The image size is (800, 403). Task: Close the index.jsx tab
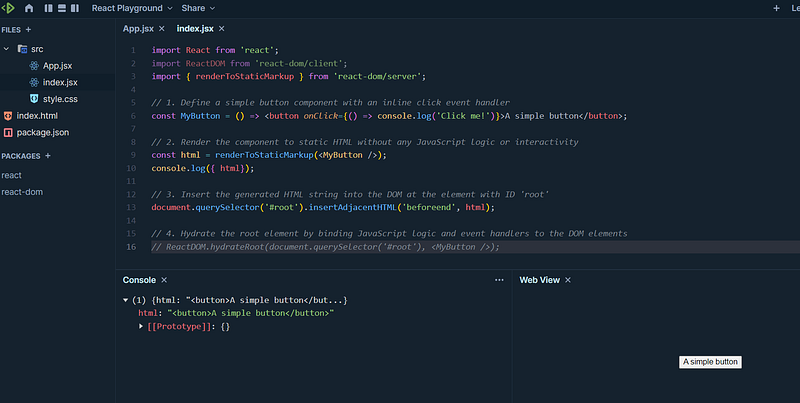221,29
